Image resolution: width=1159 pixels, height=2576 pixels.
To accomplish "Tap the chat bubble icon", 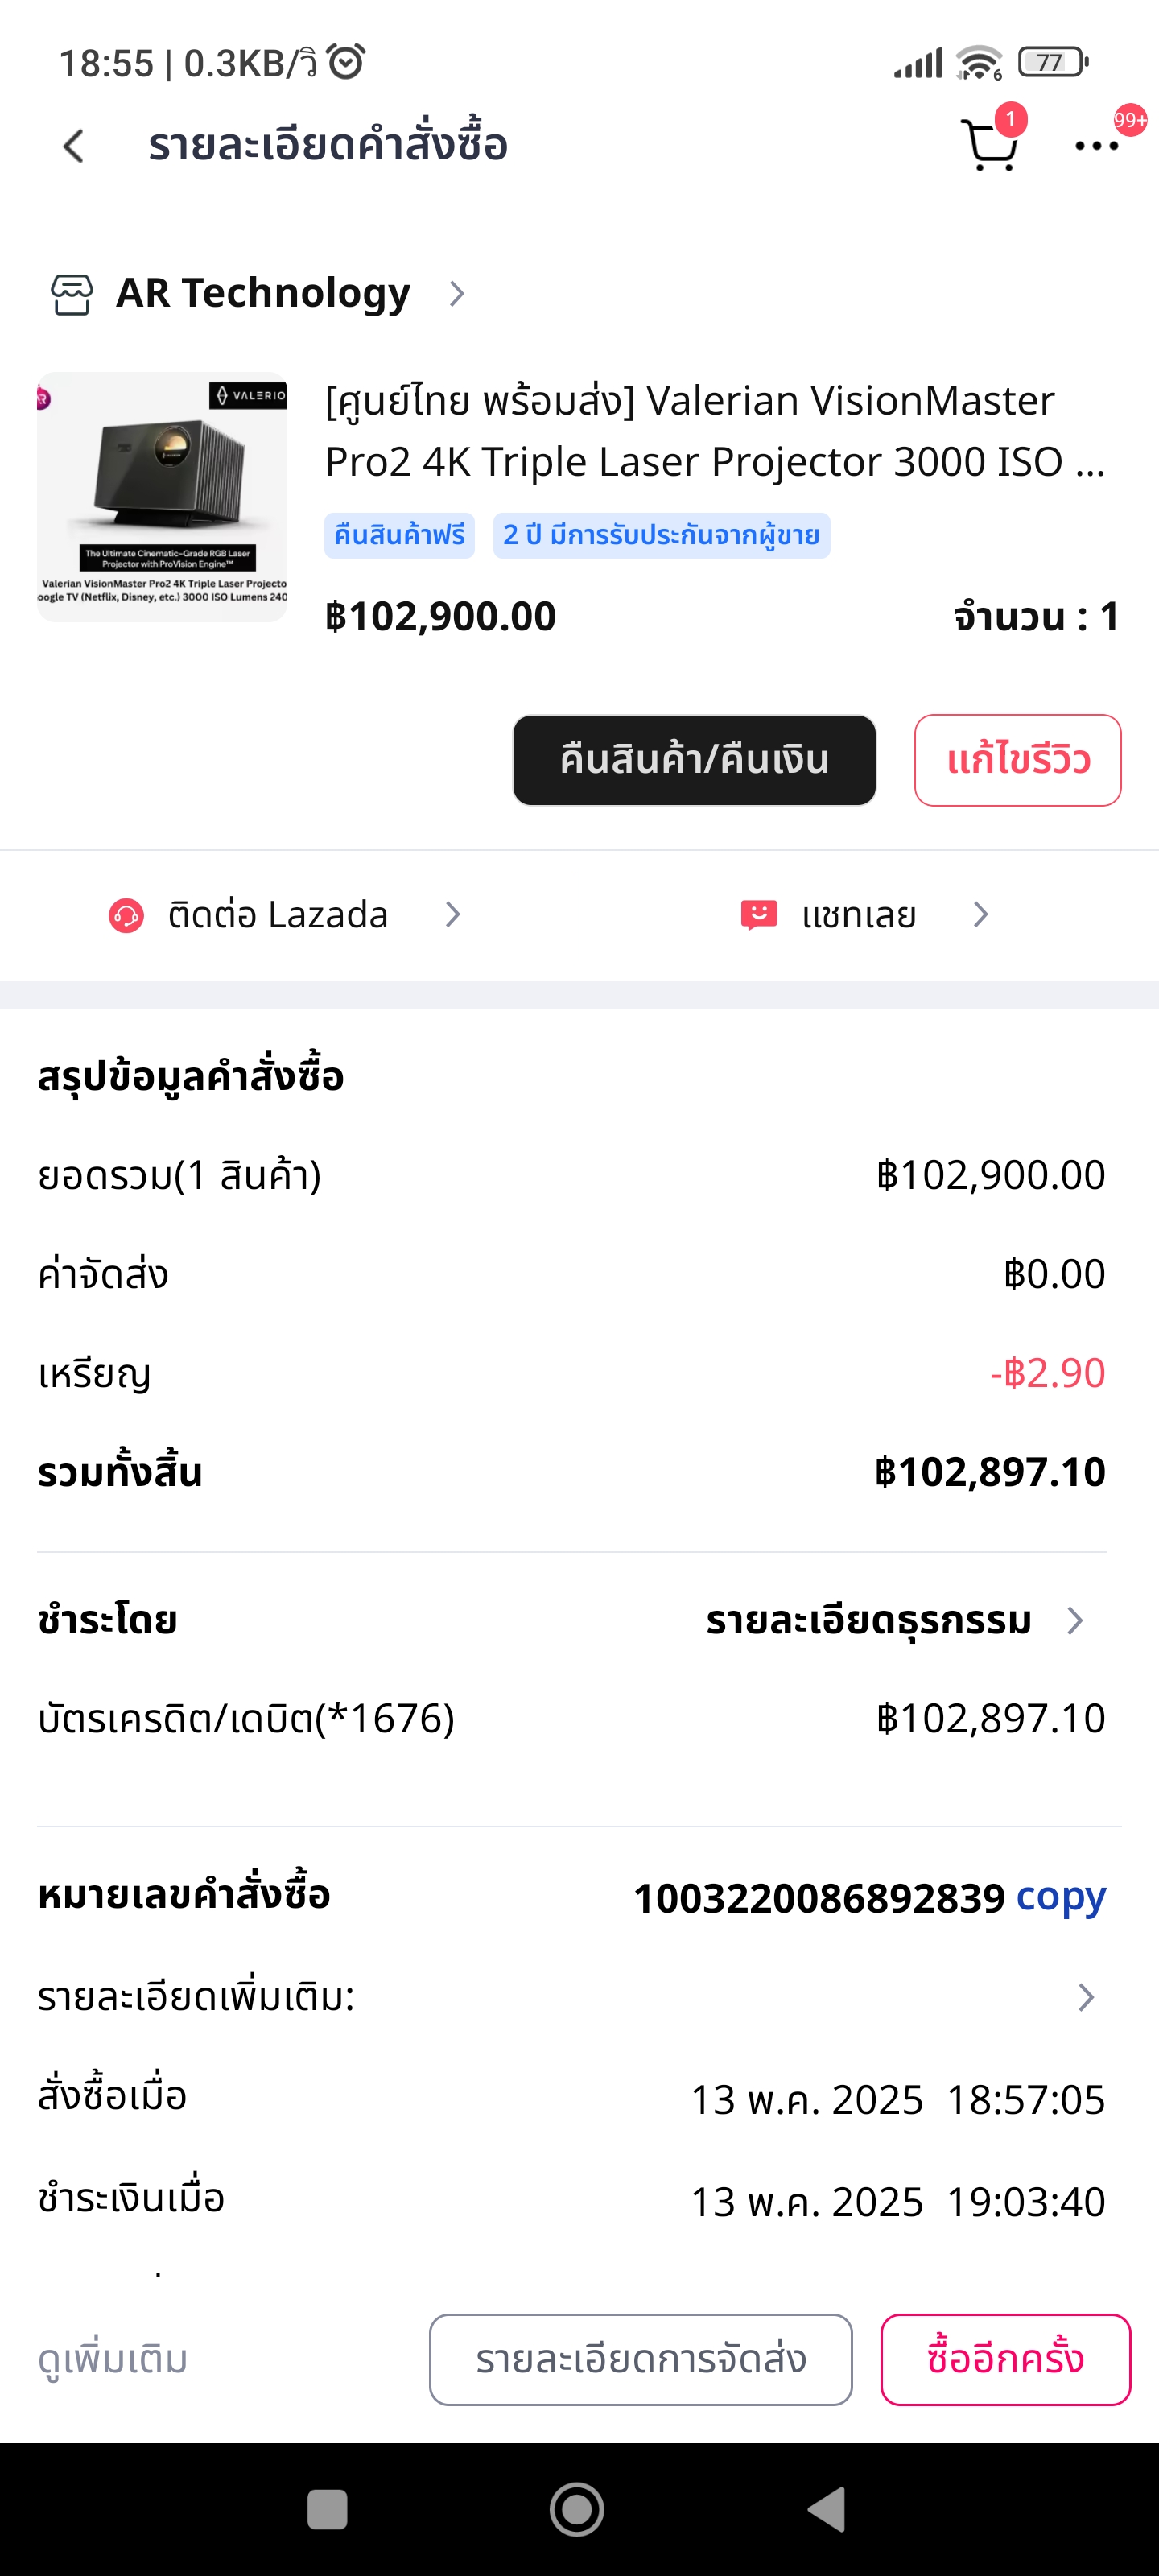I will click(x=758, y=915).
